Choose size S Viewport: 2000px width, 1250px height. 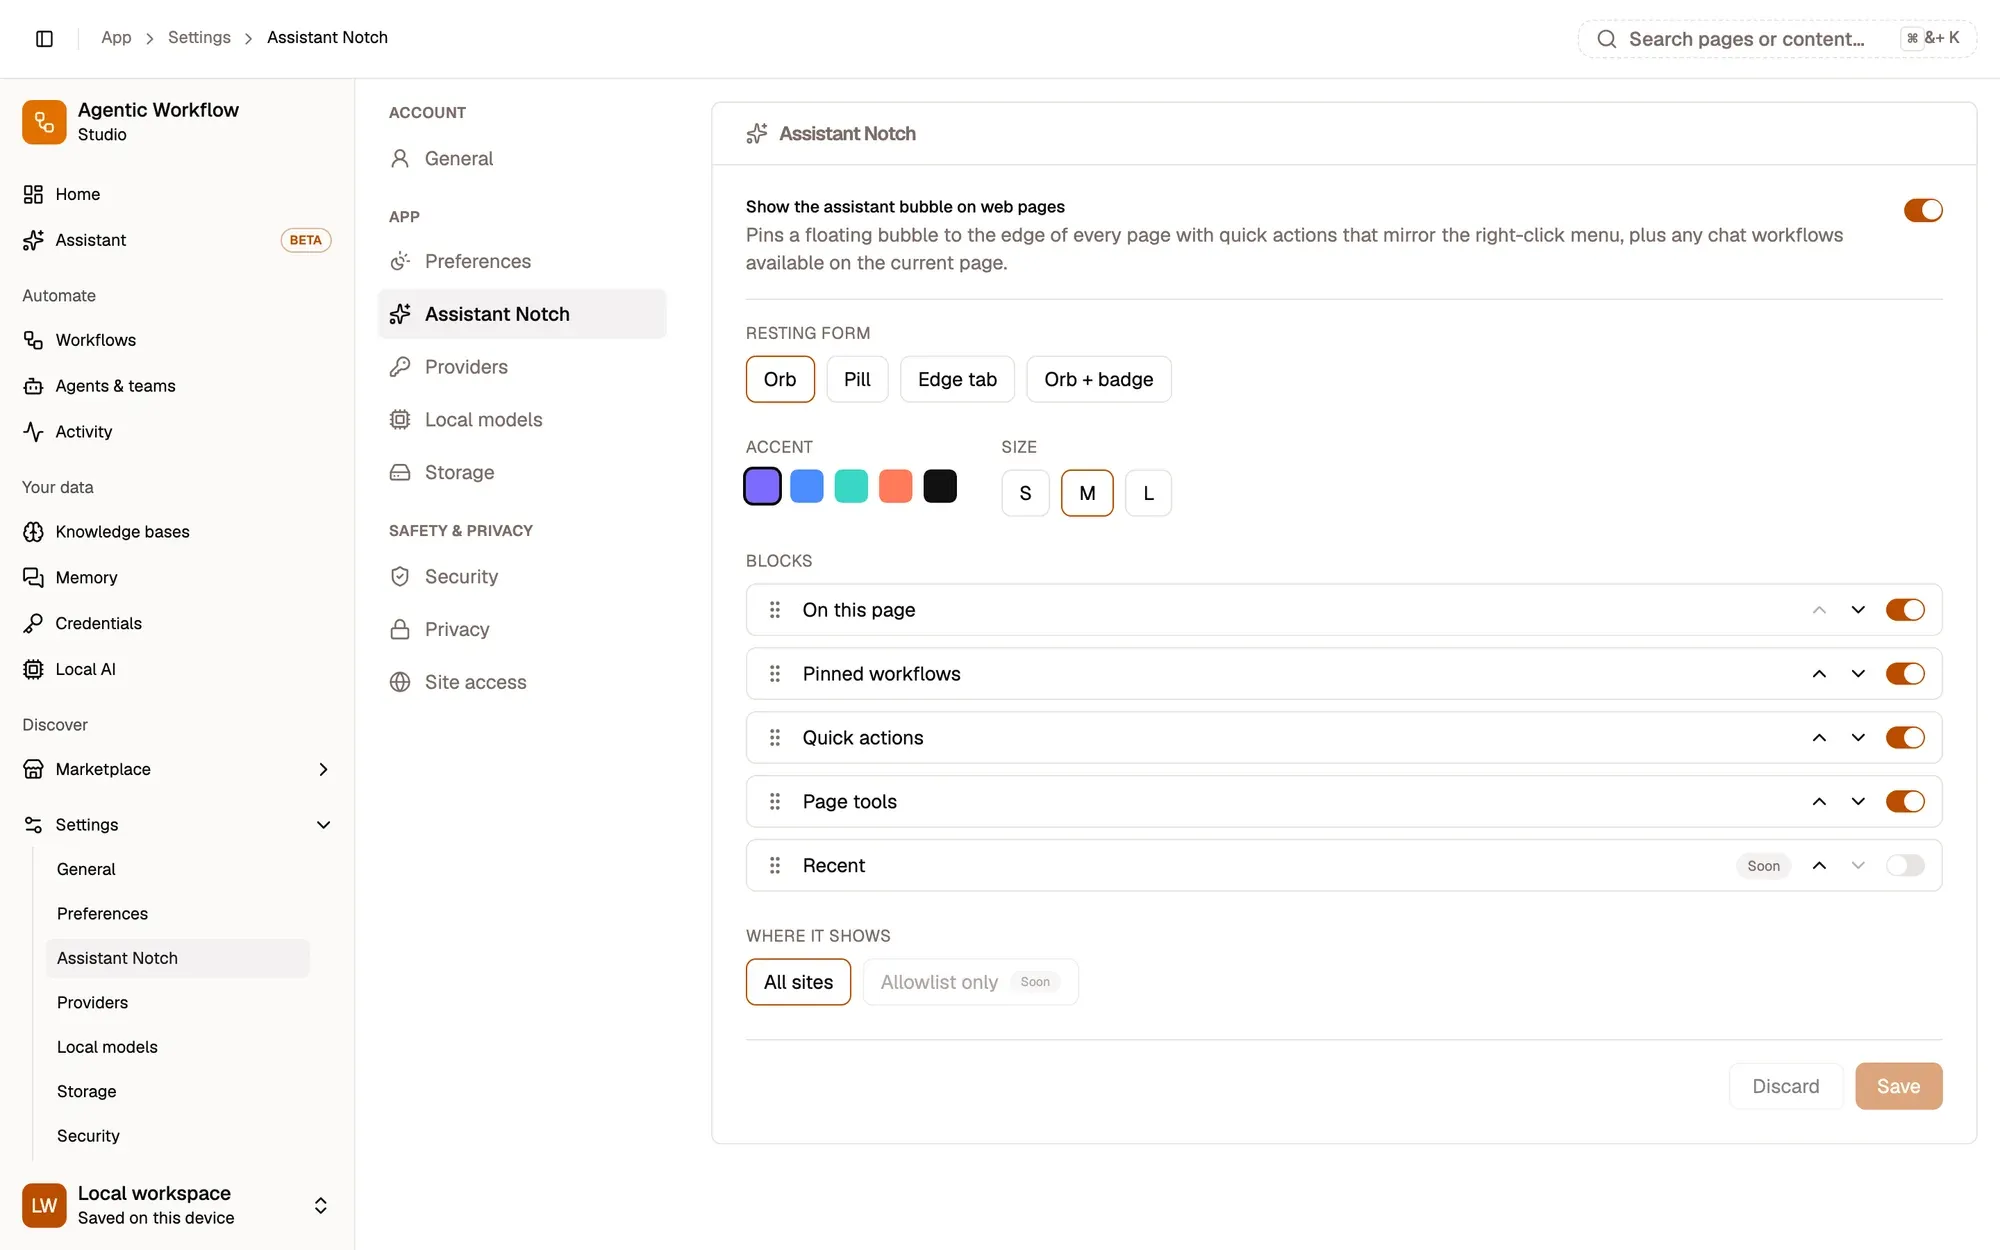(x=1025, y=493)
